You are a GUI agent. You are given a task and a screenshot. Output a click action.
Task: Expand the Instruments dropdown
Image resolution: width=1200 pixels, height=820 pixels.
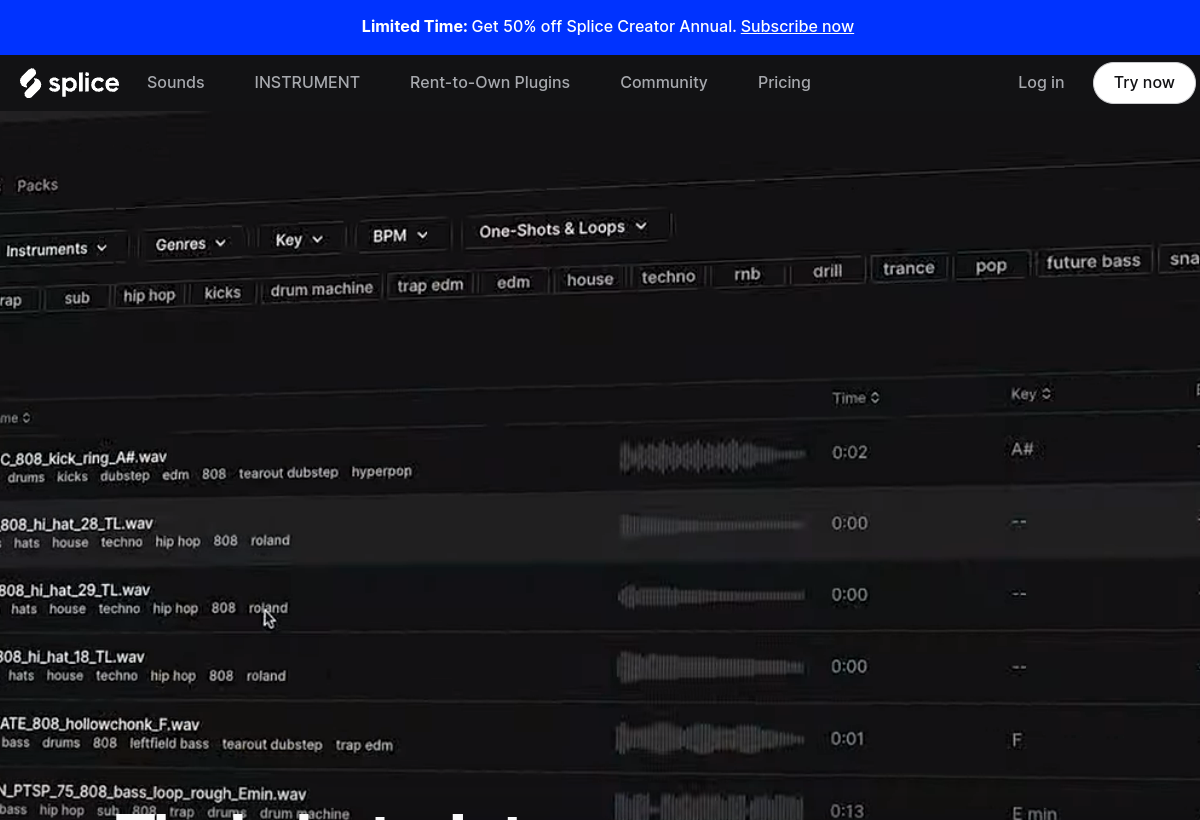(60, 249)
